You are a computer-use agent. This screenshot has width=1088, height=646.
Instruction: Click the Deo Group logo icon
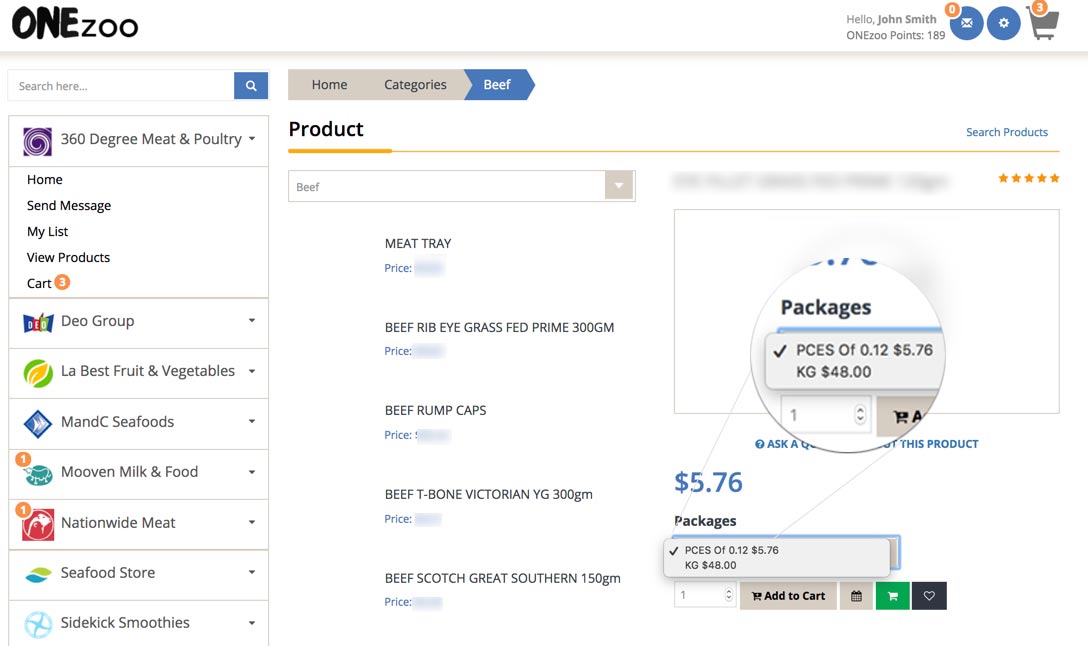click(38, 322)
